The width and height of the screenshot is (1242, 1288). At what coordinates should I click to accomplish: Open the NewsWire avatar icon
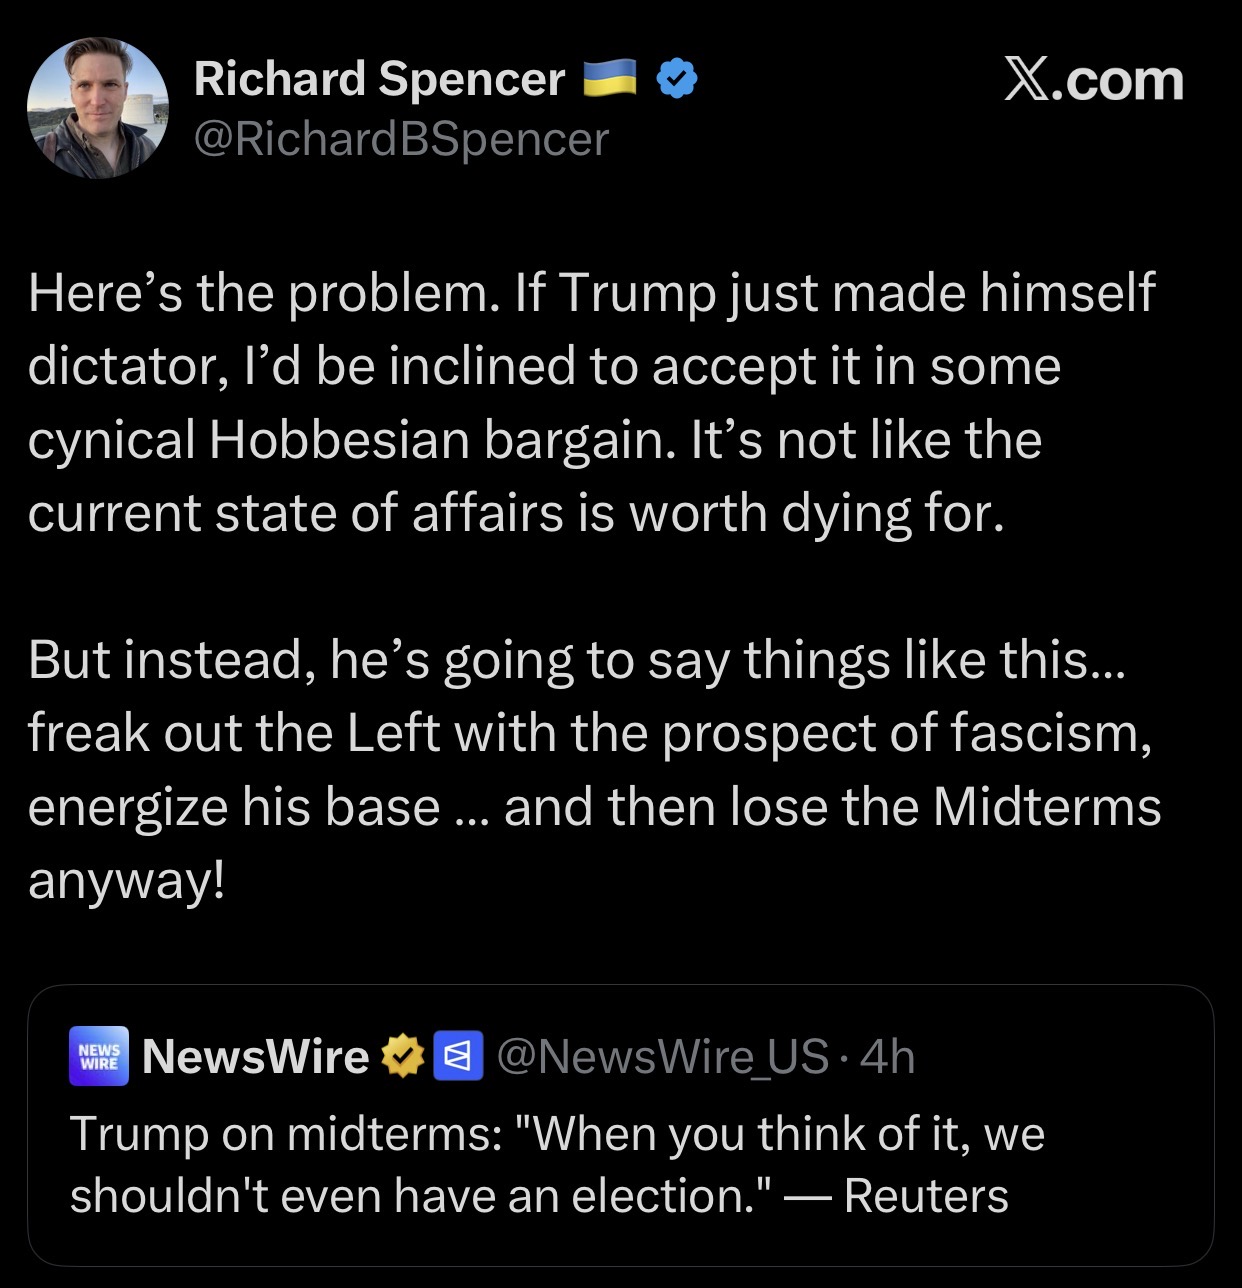(x=99, y=1056)
